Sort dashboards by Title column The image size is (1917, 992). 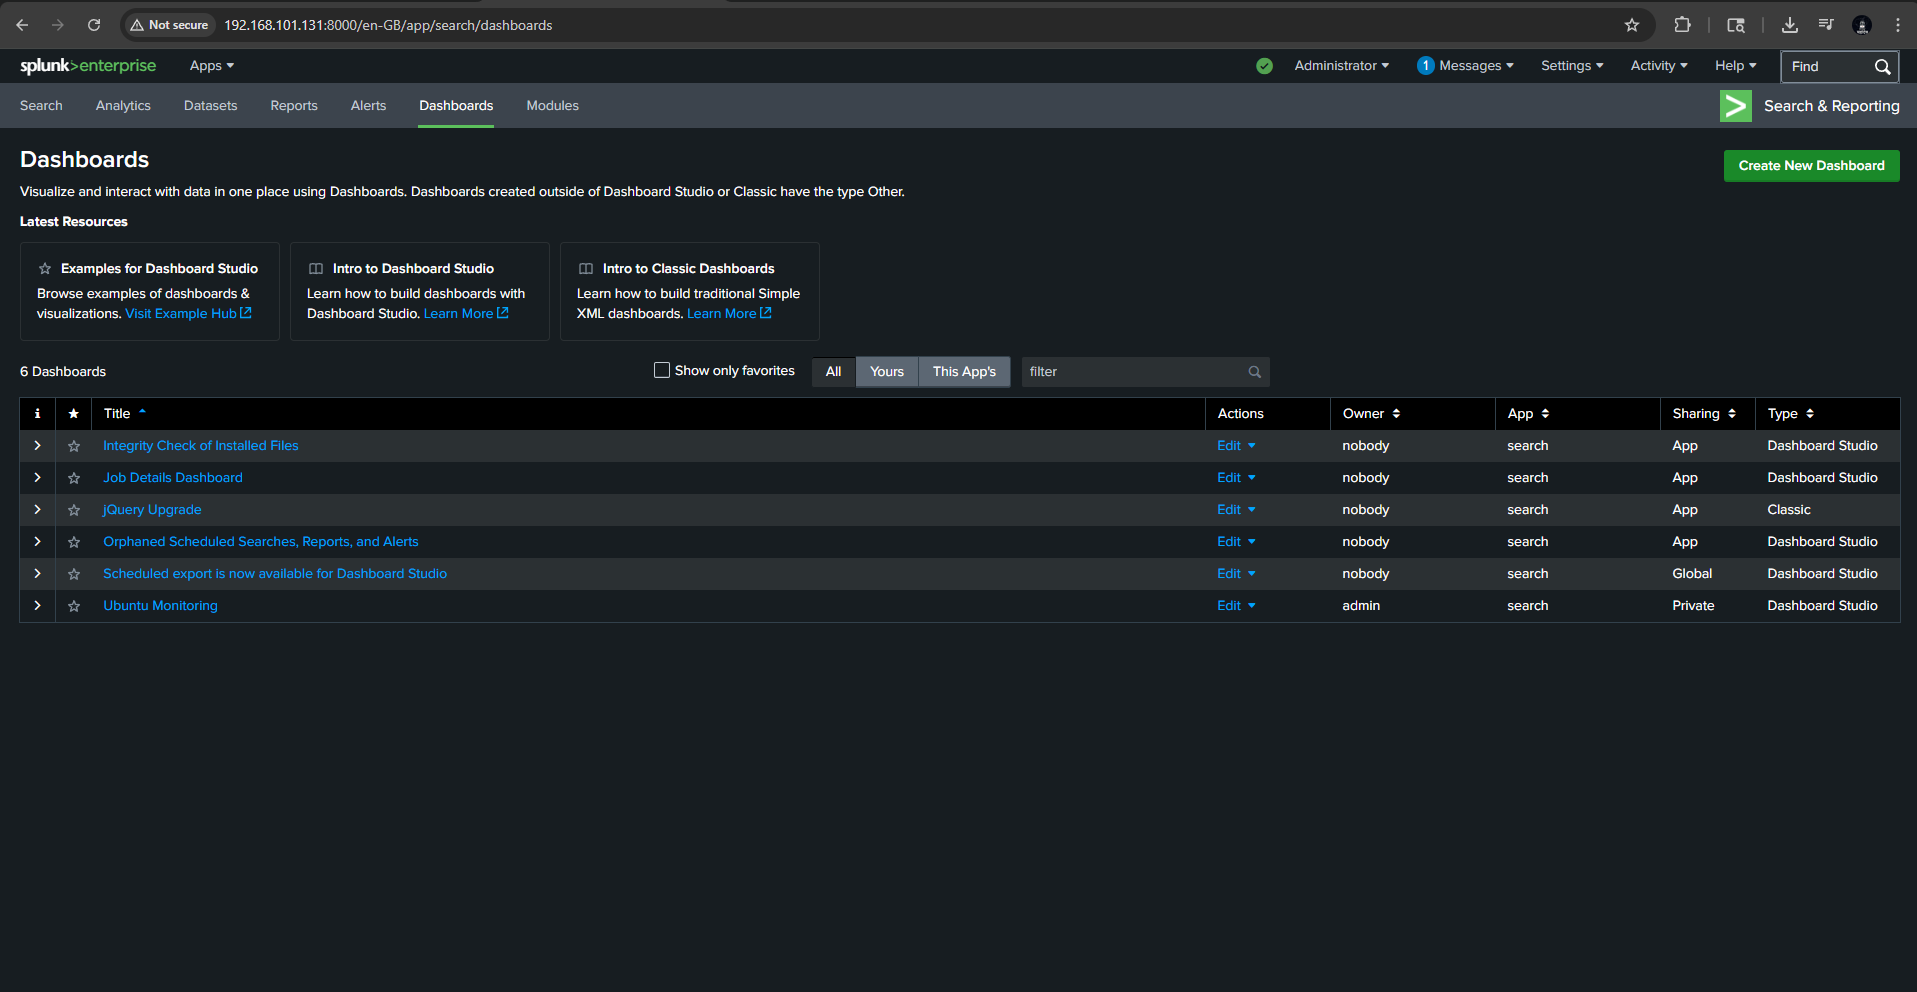[x=125, y=414]
